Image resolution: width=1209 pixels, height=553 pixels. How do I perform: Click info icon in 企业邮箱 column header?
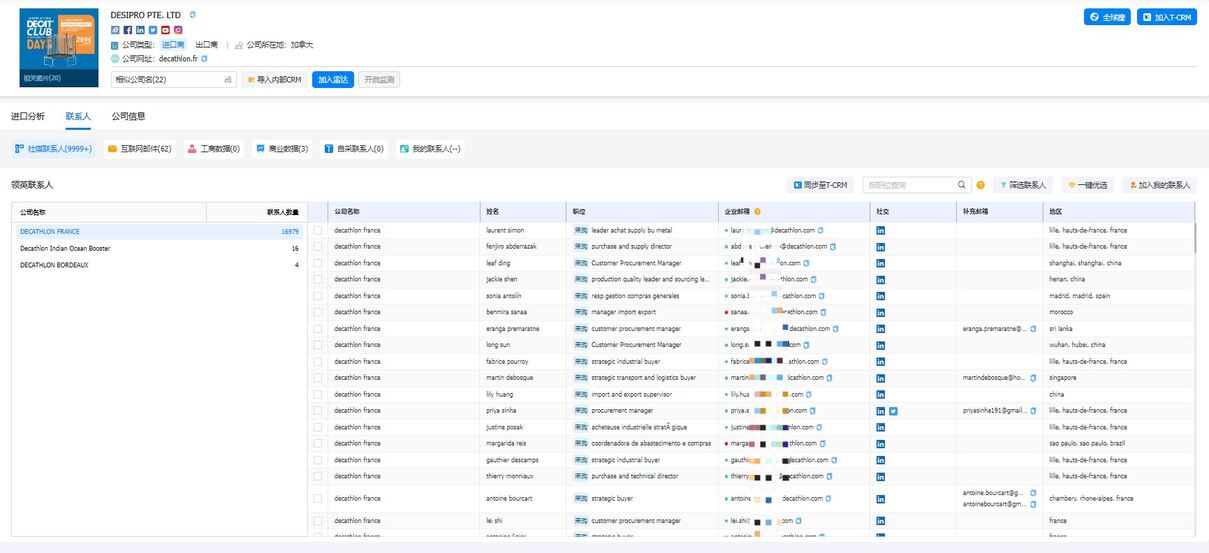[758, 212]
